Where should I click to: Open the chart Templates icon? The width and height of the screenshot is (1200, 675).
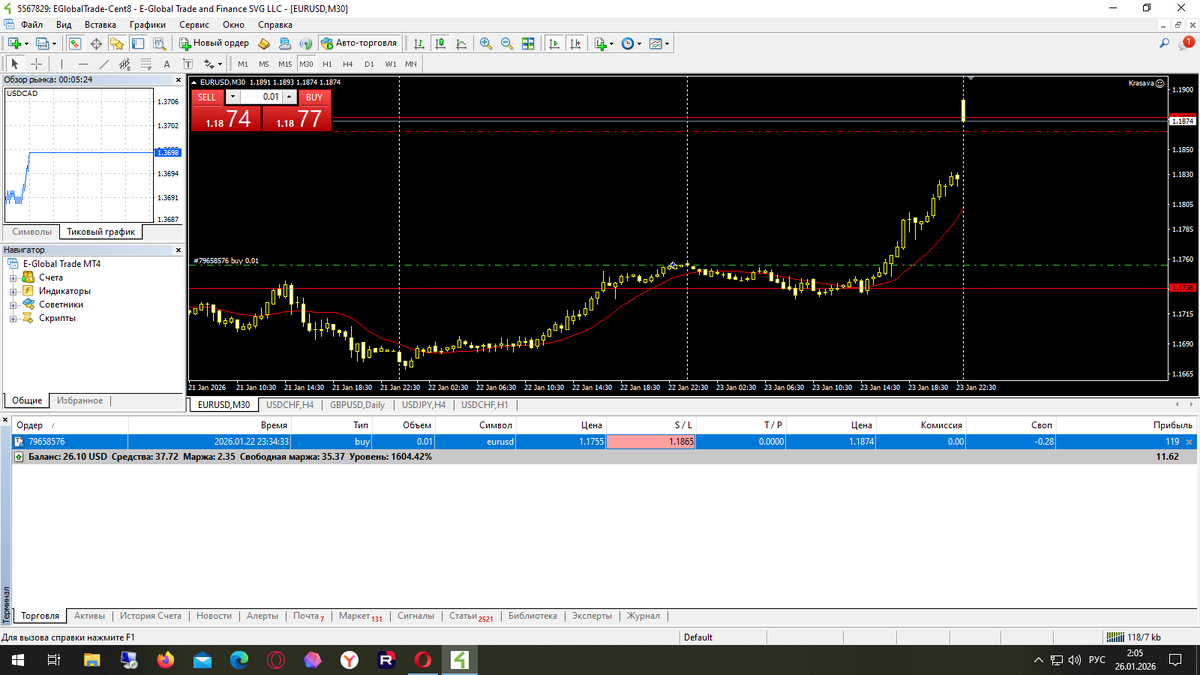coord(655,43)
